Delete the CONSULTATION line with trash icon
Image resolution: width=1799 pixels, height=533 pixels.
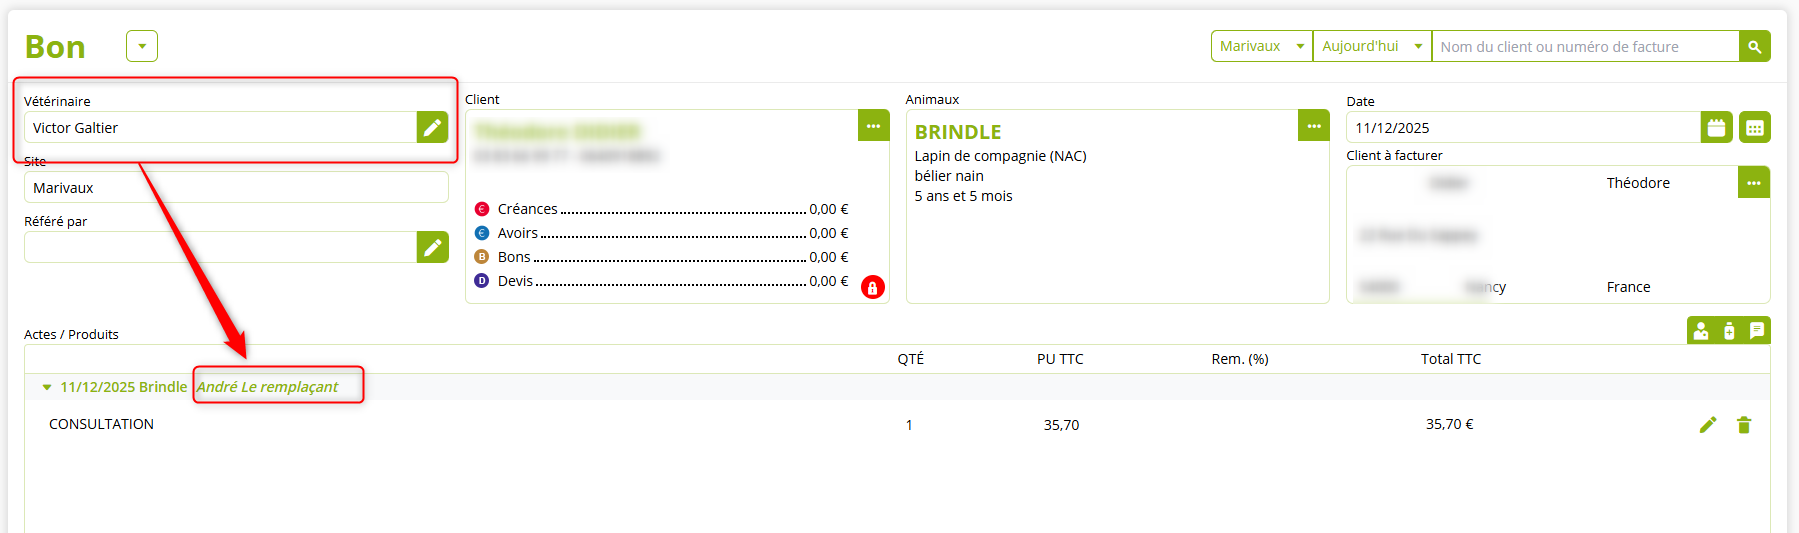1744,425
